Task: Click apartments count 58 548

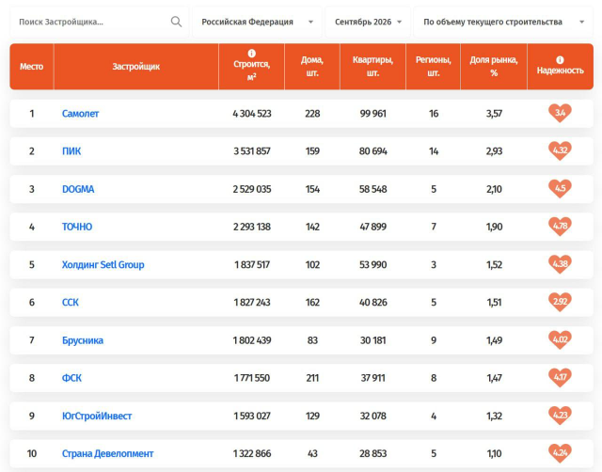Action: coord(373,189)
